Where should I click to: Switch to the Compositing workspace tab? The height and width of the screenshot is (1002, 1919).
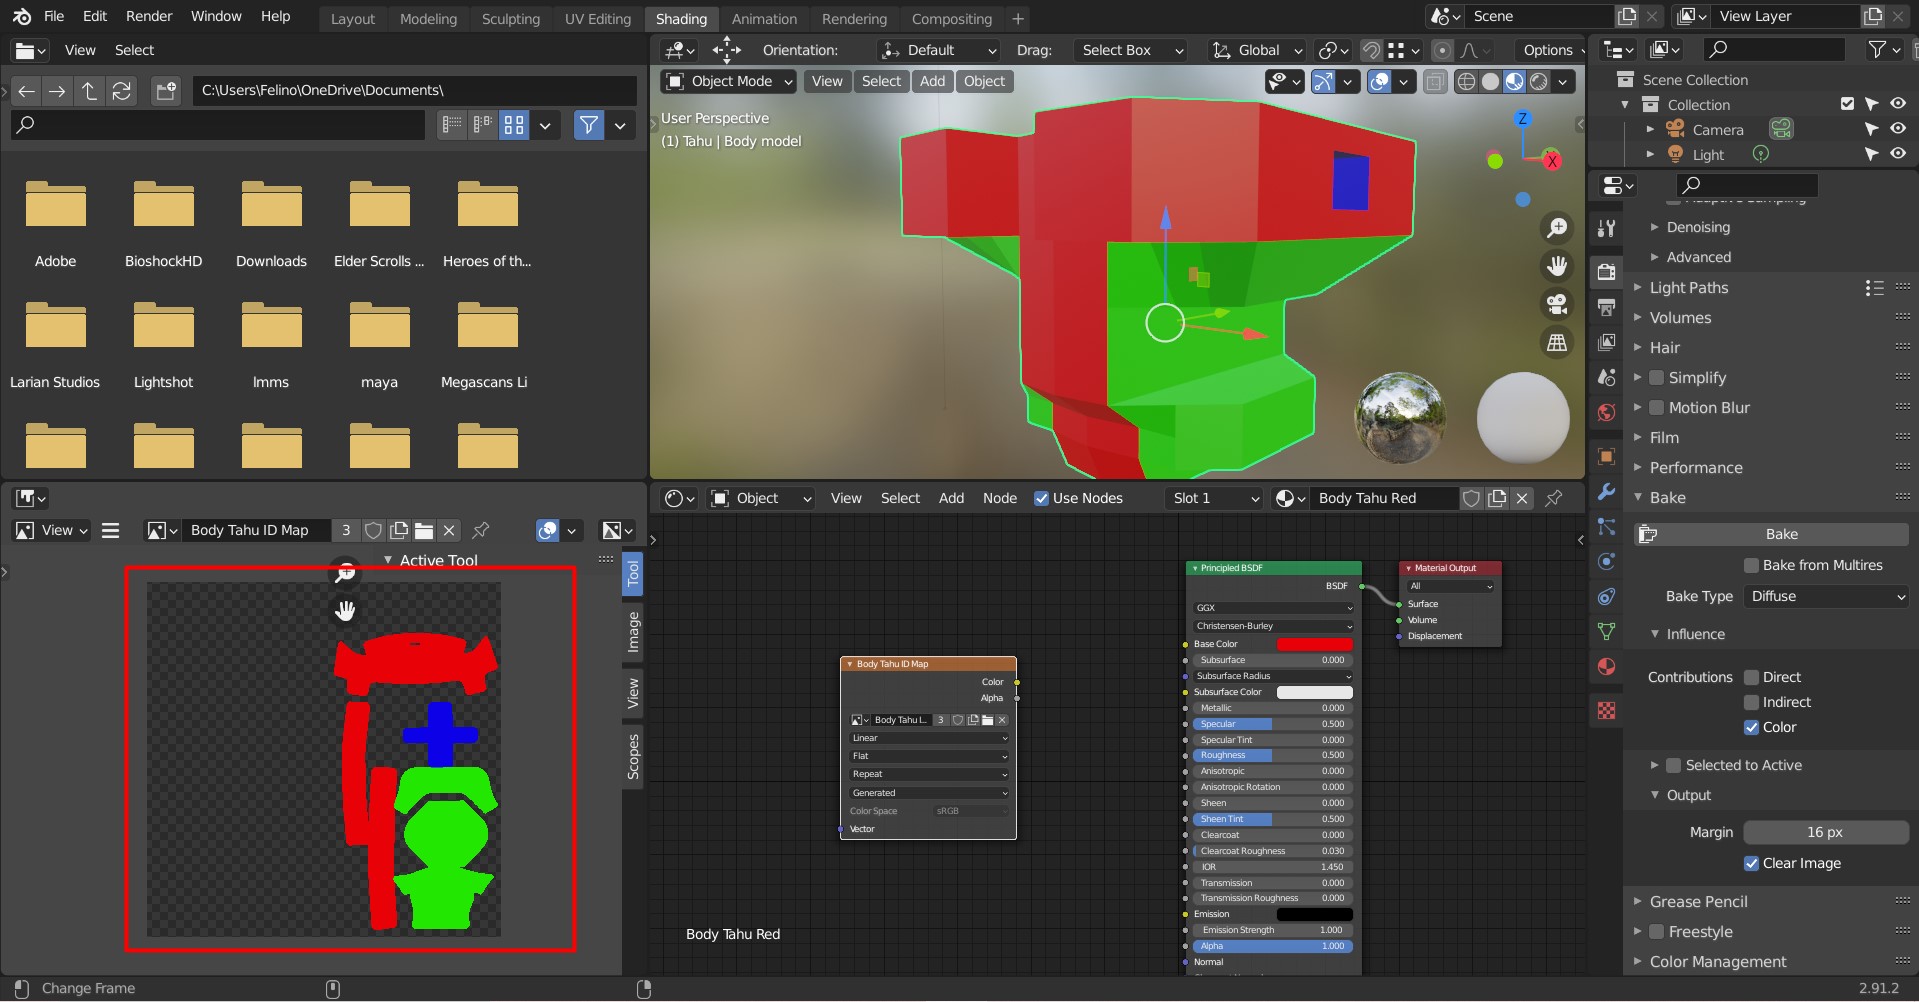952,18
